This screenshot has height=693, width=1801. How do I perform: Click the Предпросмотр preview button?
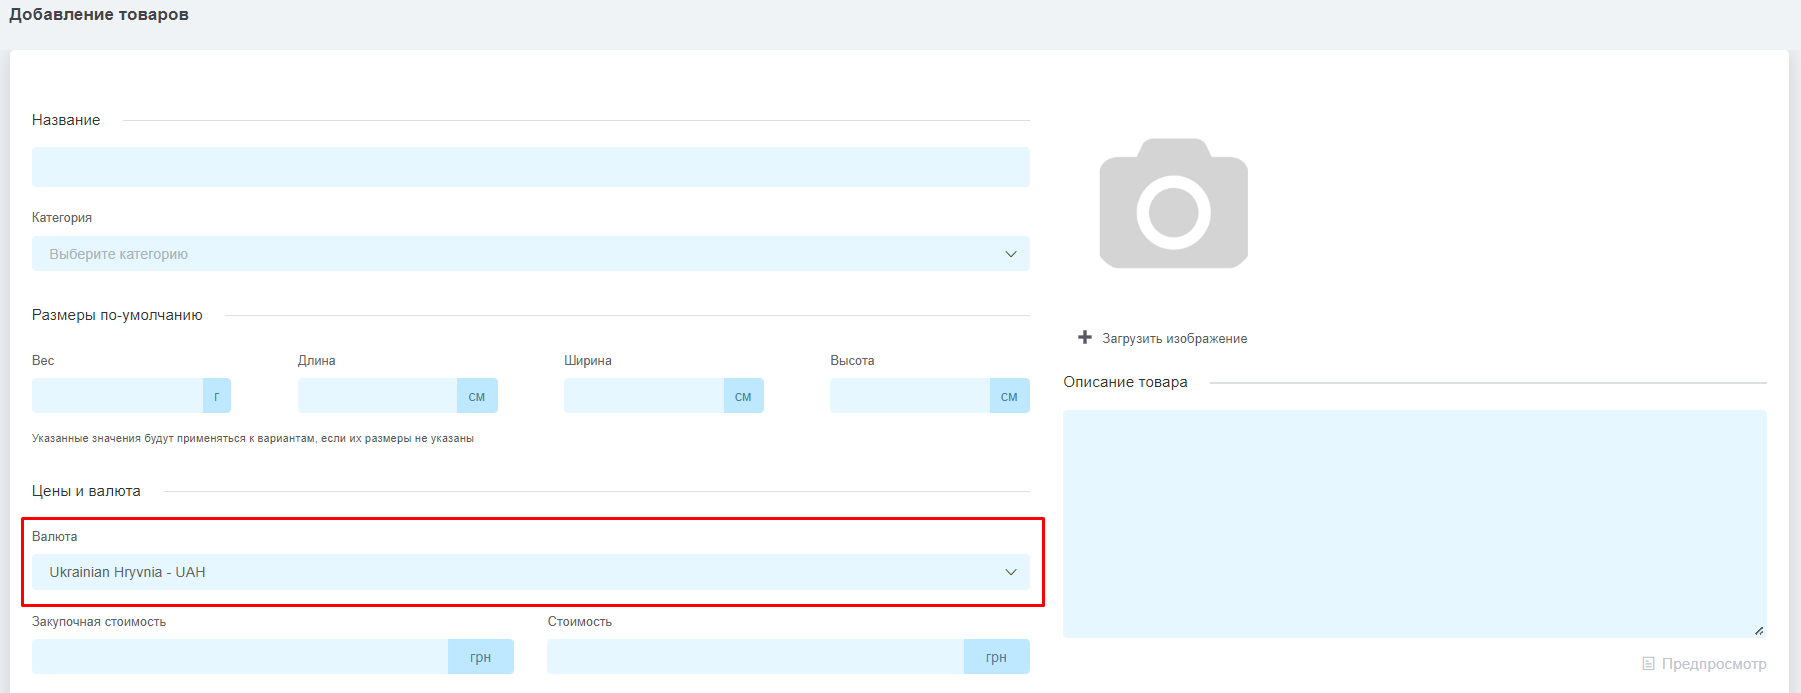pos(1704,664)
